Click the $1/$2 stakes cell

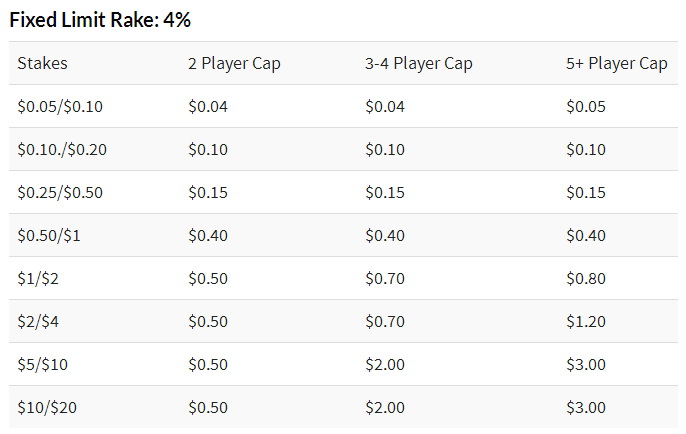pyautogui.click(x=38, y=278)
